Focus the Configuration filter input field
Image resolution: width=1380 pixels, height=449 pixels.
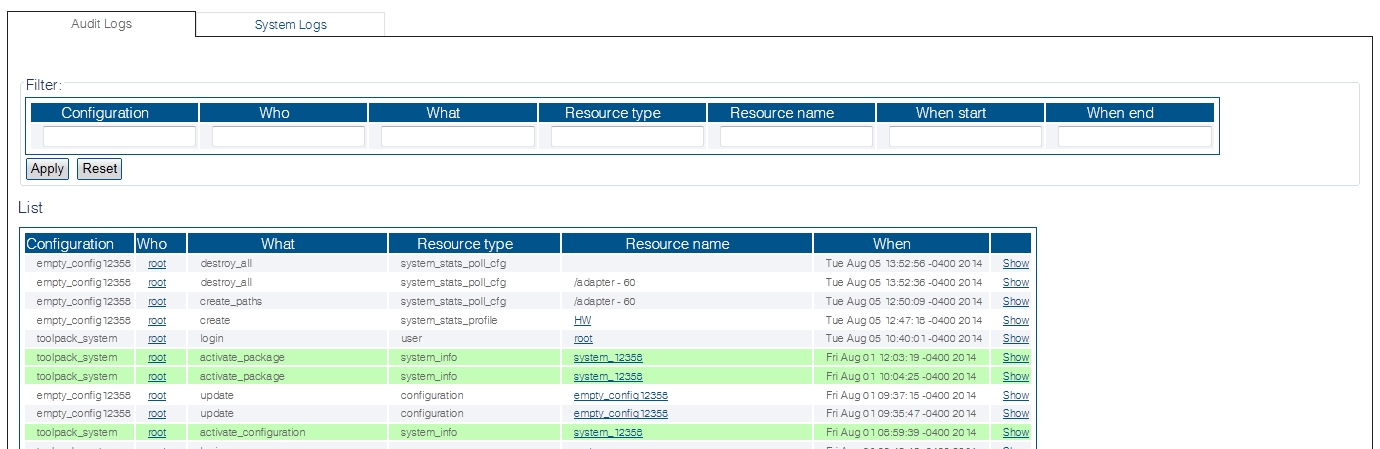[119, 137]
